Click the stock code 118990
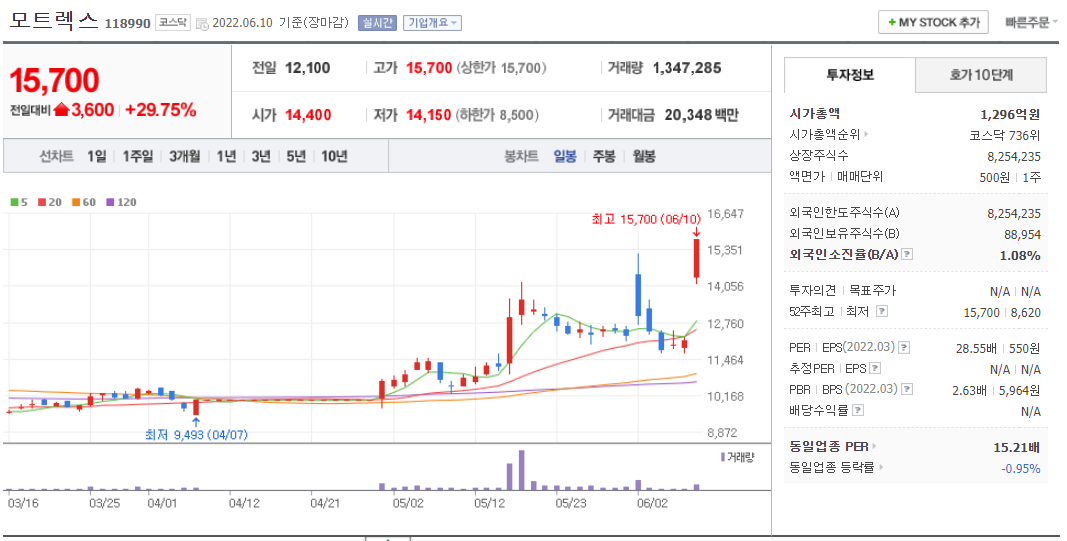 [127, 24]
